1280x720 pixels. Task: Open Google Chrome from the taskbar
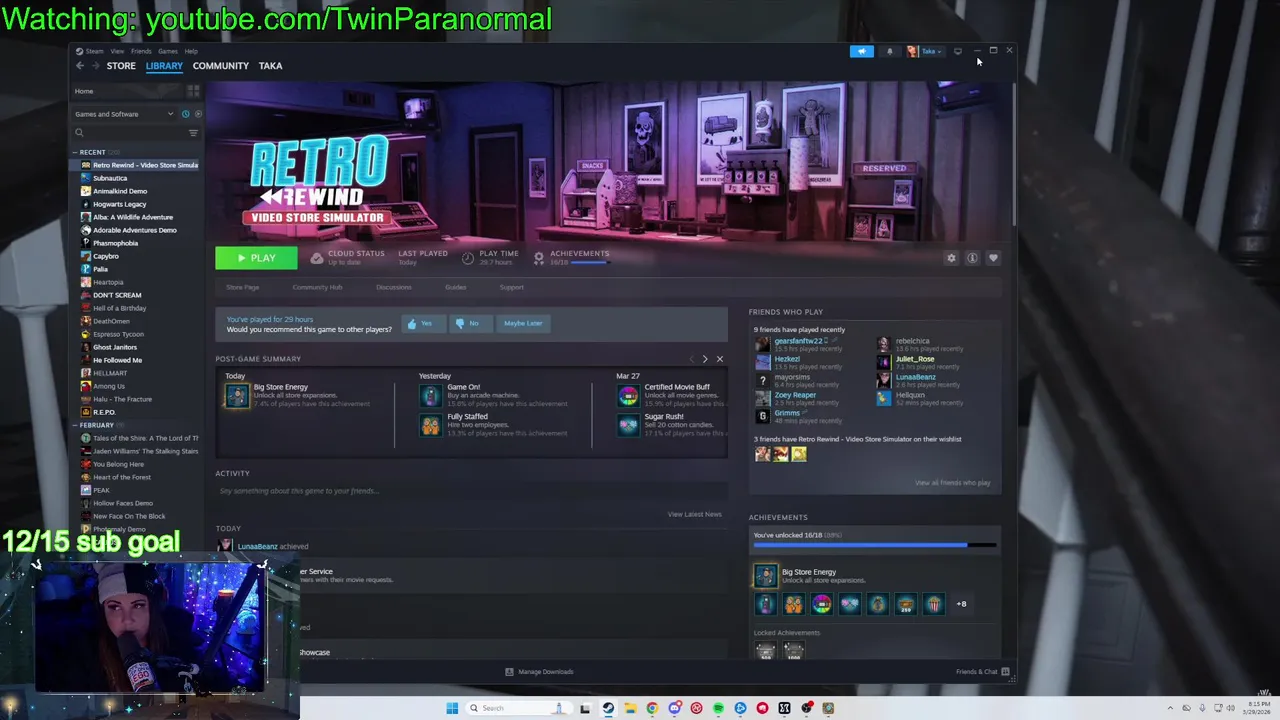click(x=652, y=708)
